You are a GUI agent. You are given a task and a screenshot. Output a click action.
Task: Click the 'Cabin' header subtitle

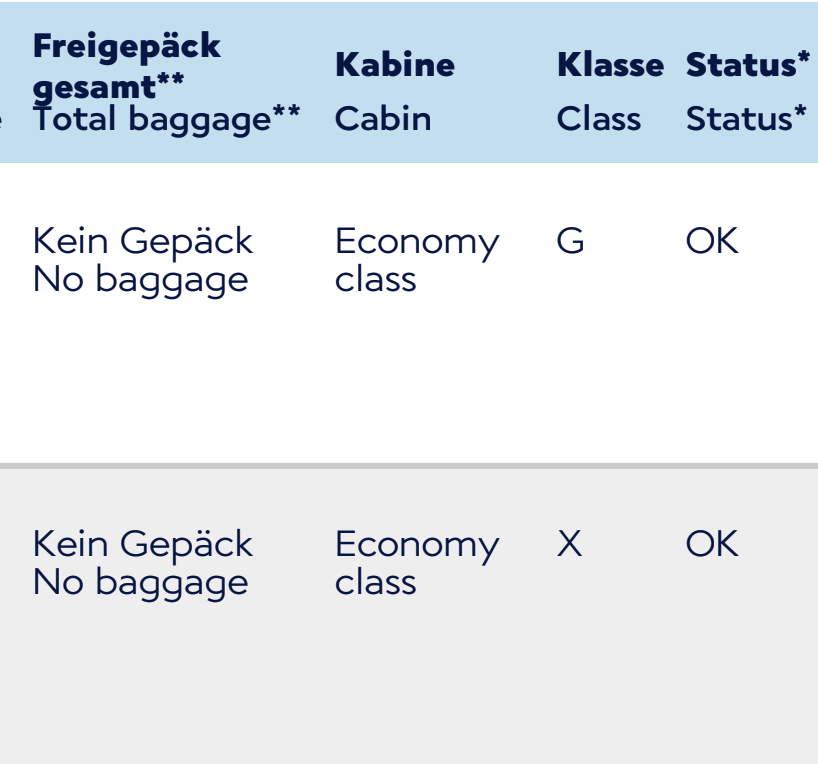click(x=382, y=119)
